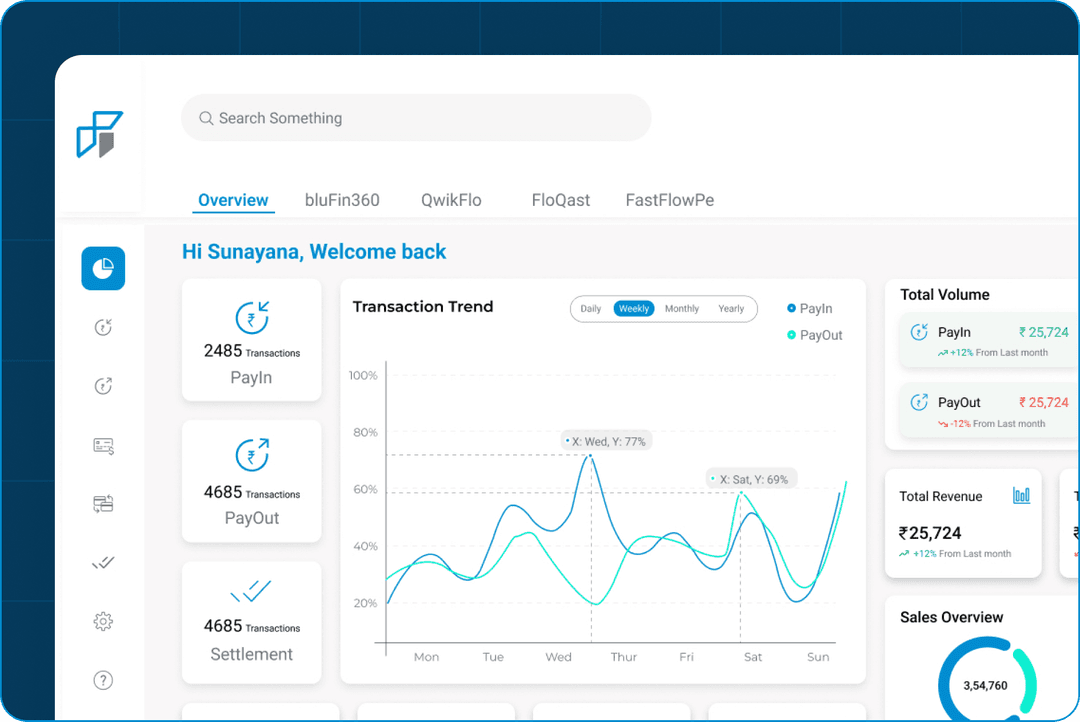Open settings gear in sidebar
This screenshot has height=722, width=1080.
pyautogui.click(x=103, y=621)
